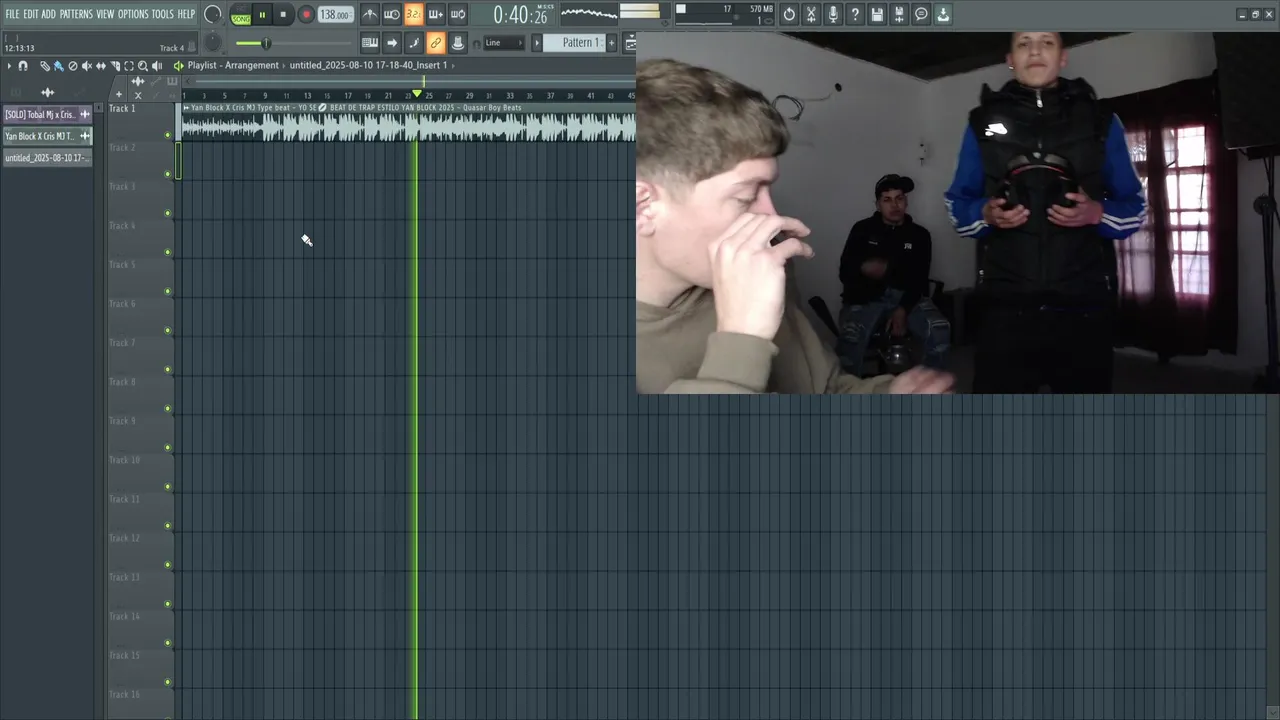Select the Zoom magnifier tool
Viewport: 1280px width, 720px height.
[142, 66]
